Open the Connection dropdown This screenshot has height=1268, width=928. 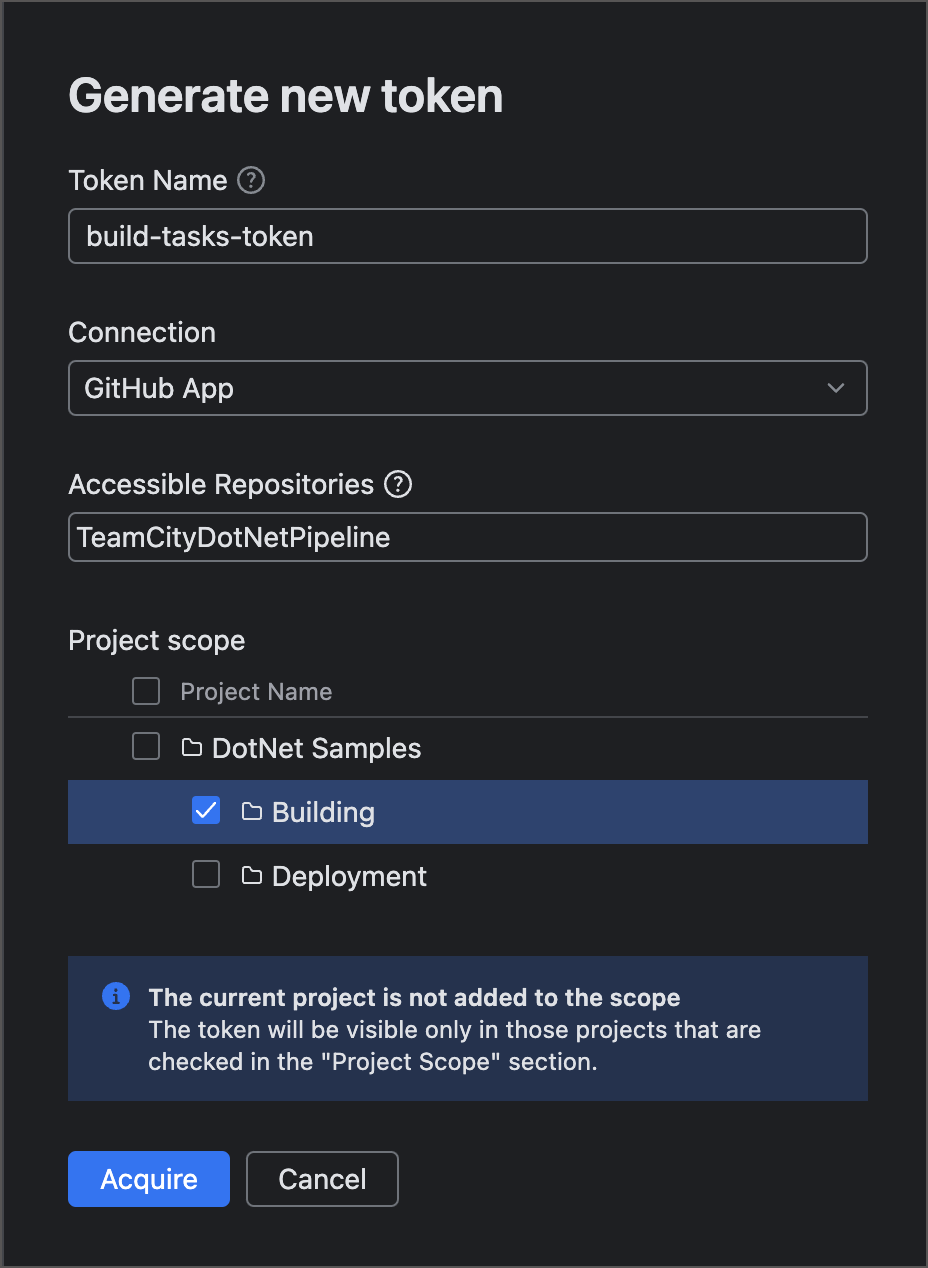(467, 388)
